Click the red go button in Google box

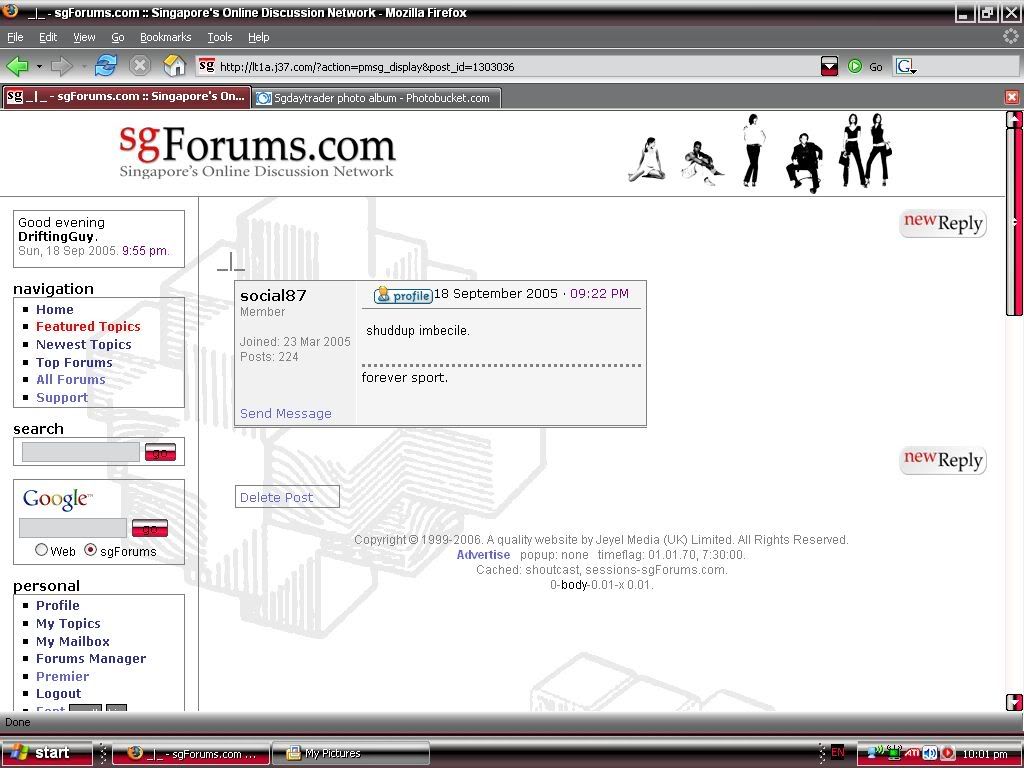pyautogui.click(x=150, y=528)
